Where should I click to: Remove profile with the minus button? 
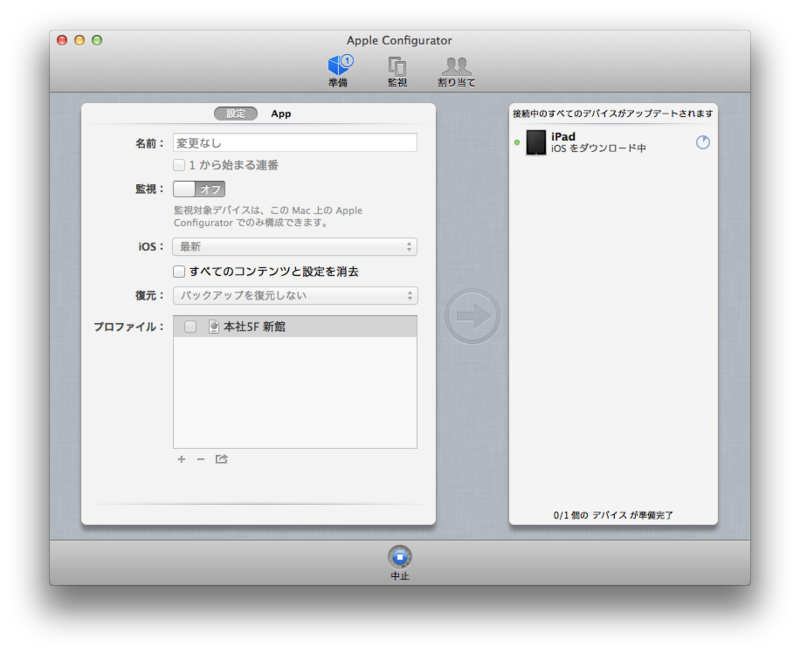pyautogui.click(x=201, y=460)
